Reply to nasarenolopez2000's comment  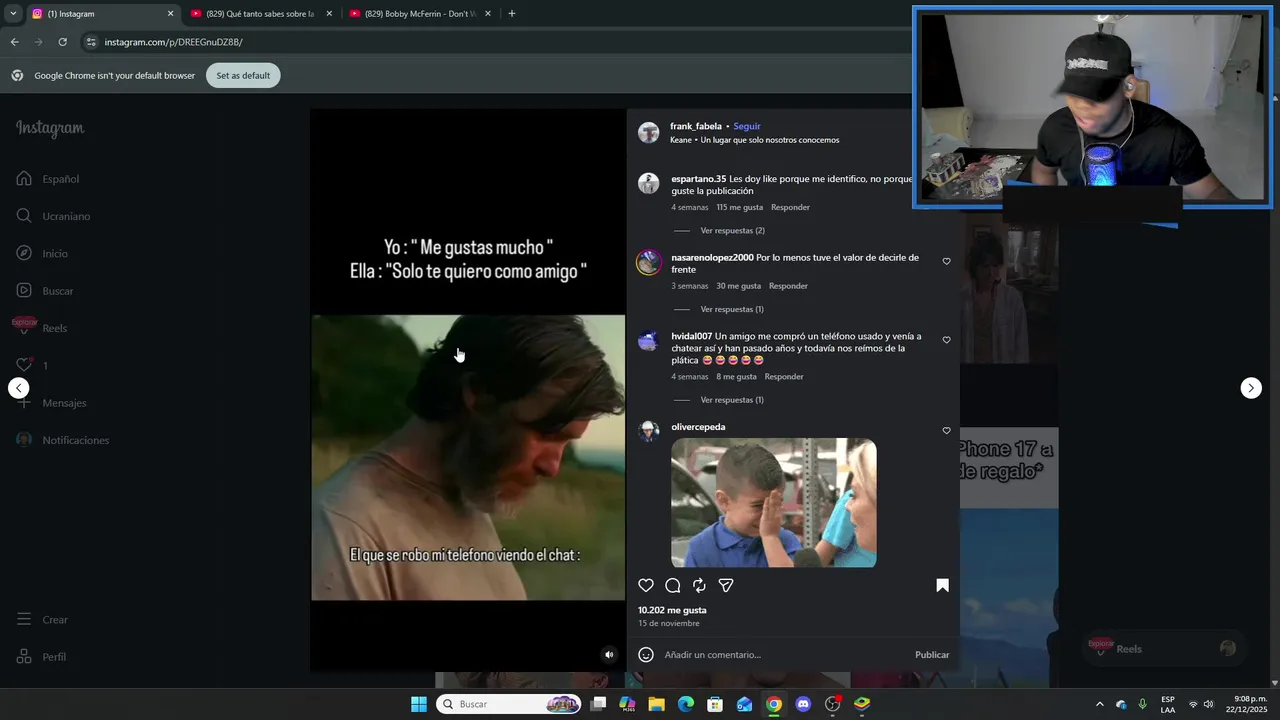tap(788, 286)
